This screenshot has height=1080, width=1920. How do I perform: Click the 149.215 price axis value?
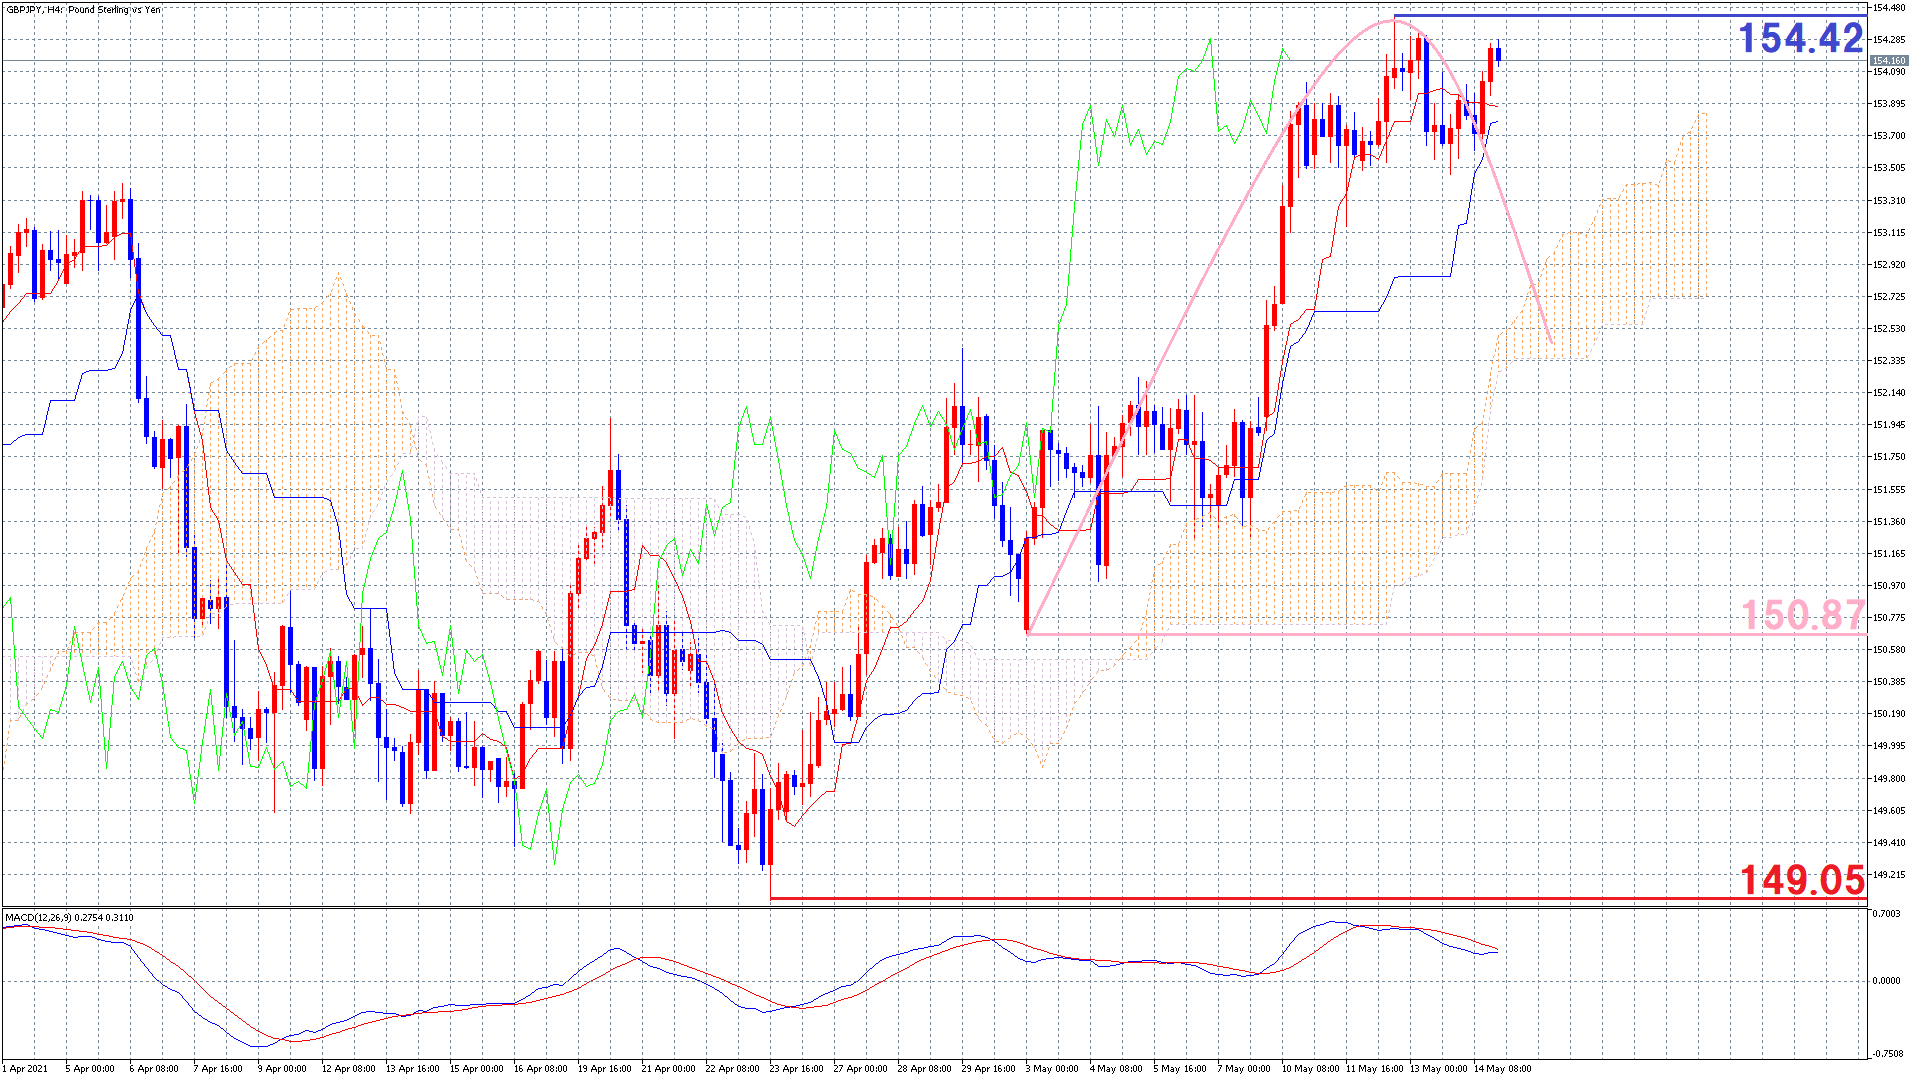1888,875
